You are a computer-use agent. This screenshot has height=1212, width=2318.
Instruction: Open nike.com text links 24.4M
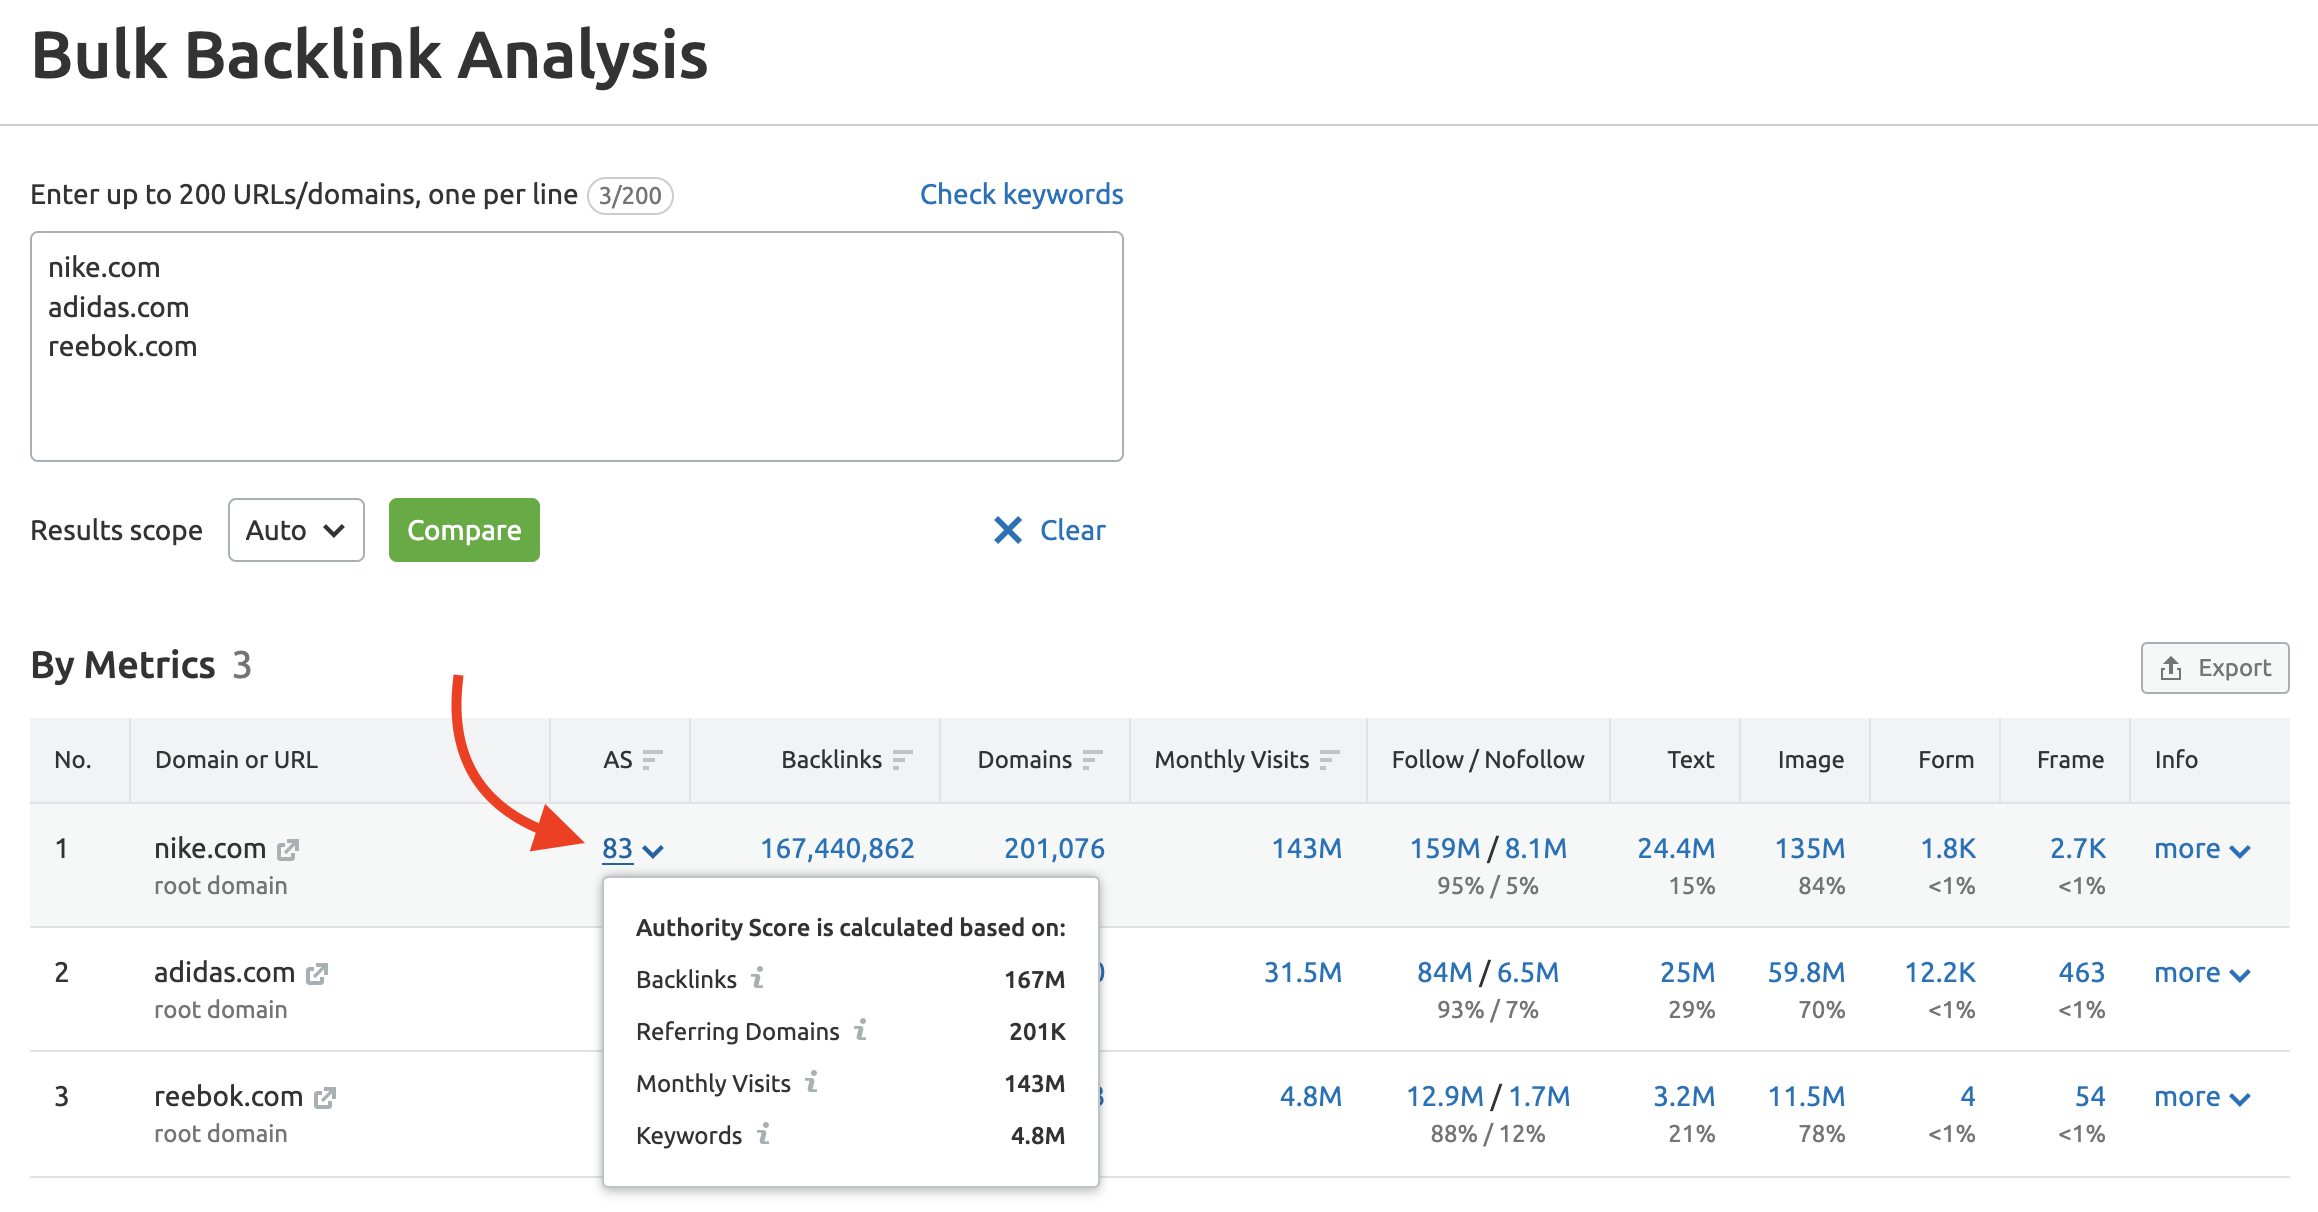1676,849
